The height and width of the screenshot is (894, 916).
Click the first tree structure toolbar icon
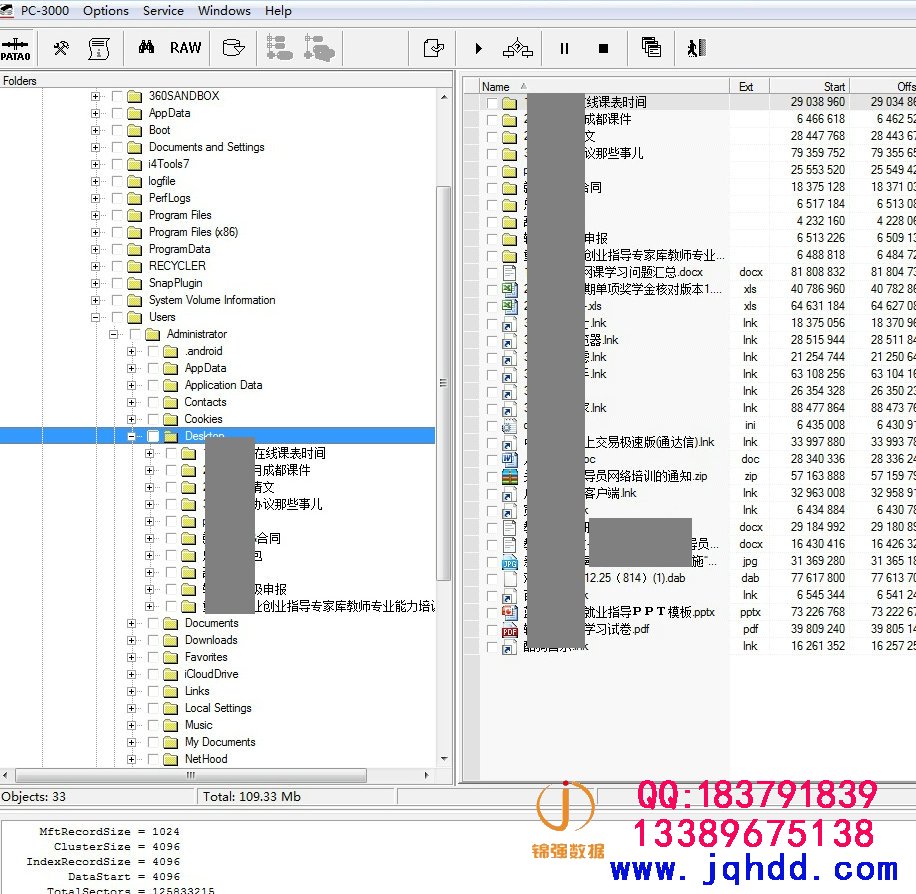coord(279,48)
